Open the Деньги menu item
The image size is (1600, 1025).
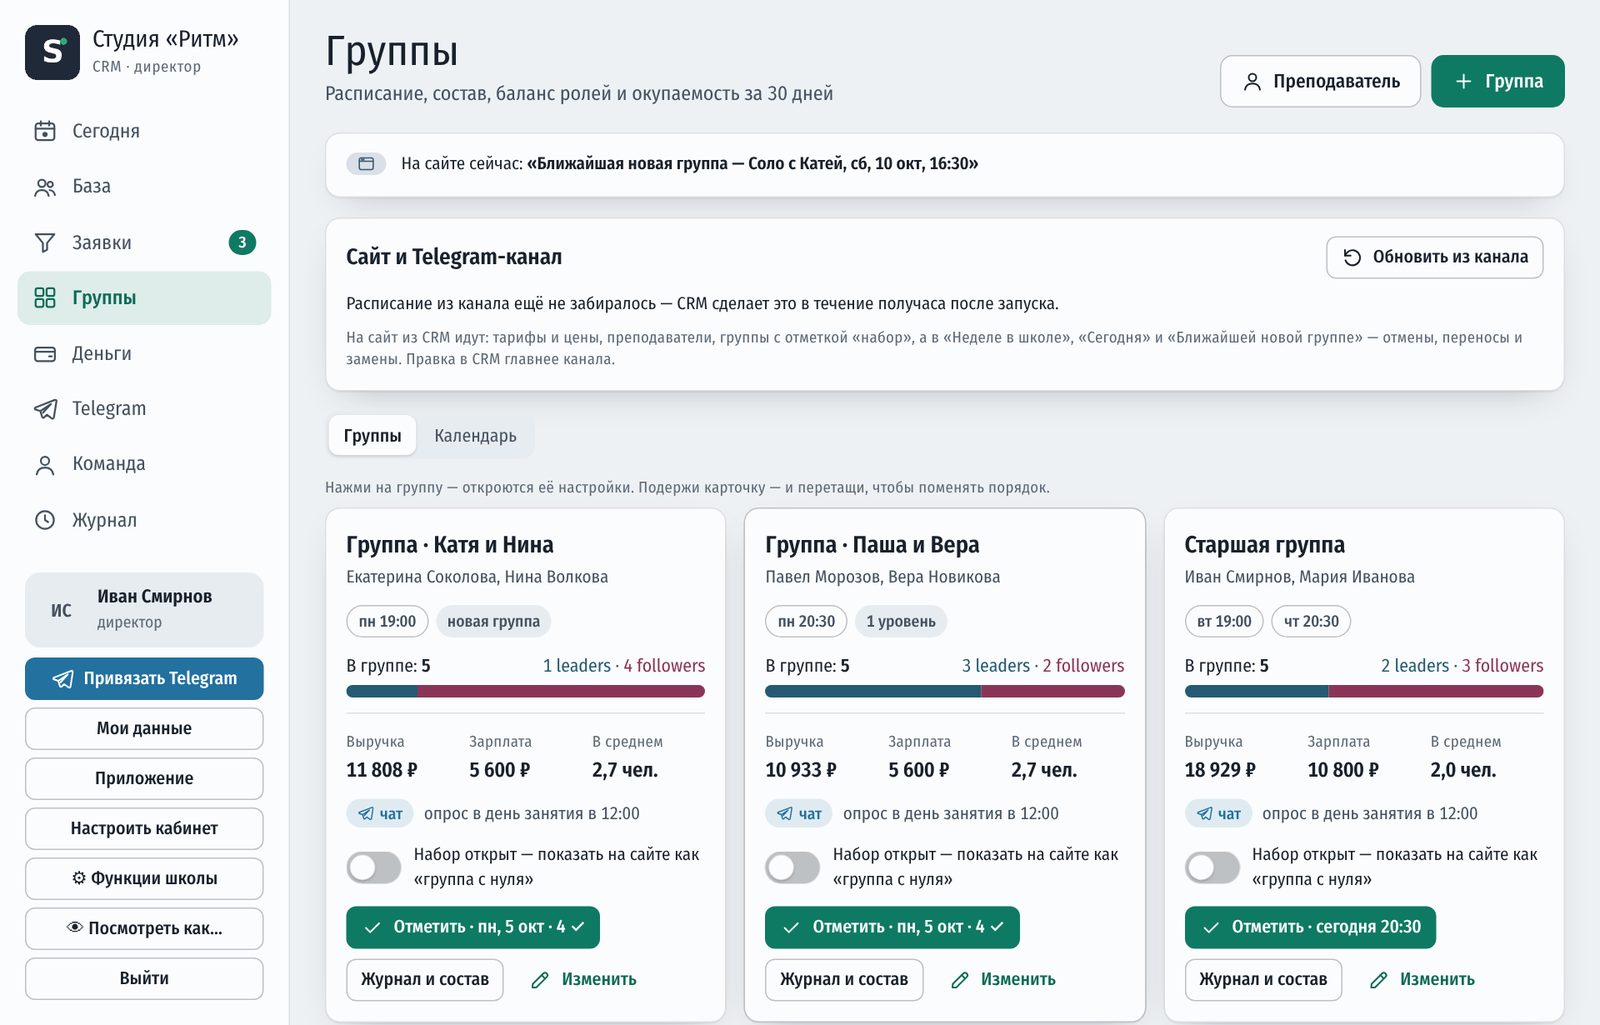click(x=144, y=354)
